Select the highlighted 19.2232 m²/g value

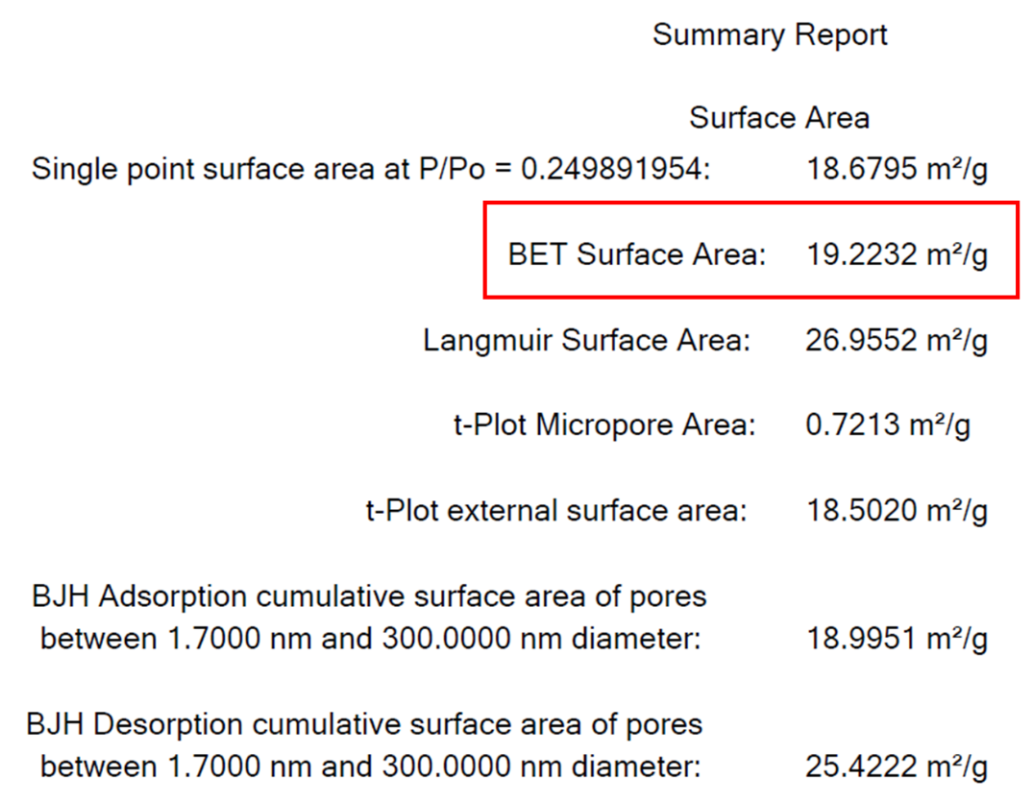[897, 255]
